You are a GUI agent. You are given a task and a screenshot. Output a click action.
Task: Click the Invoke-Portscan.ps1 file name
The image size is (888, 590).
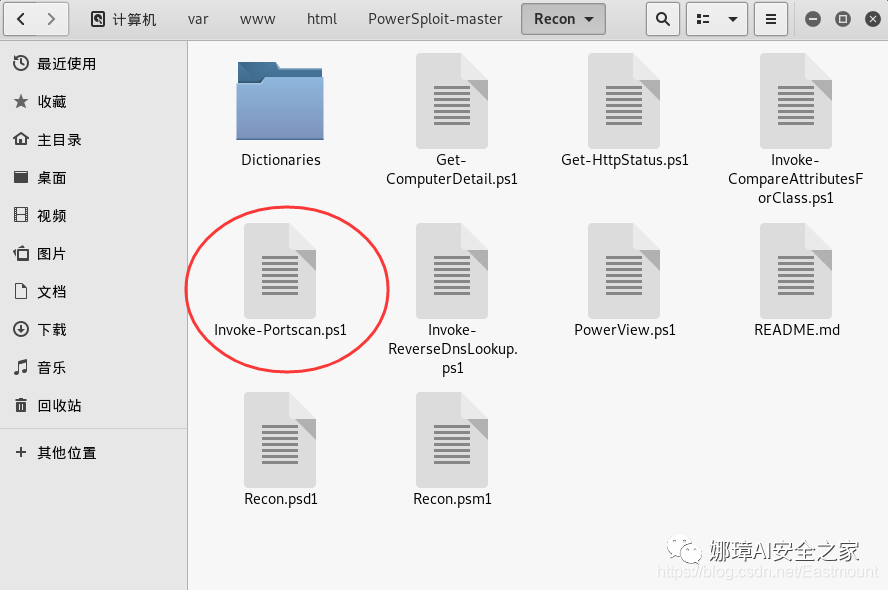[x=280, y=330]
